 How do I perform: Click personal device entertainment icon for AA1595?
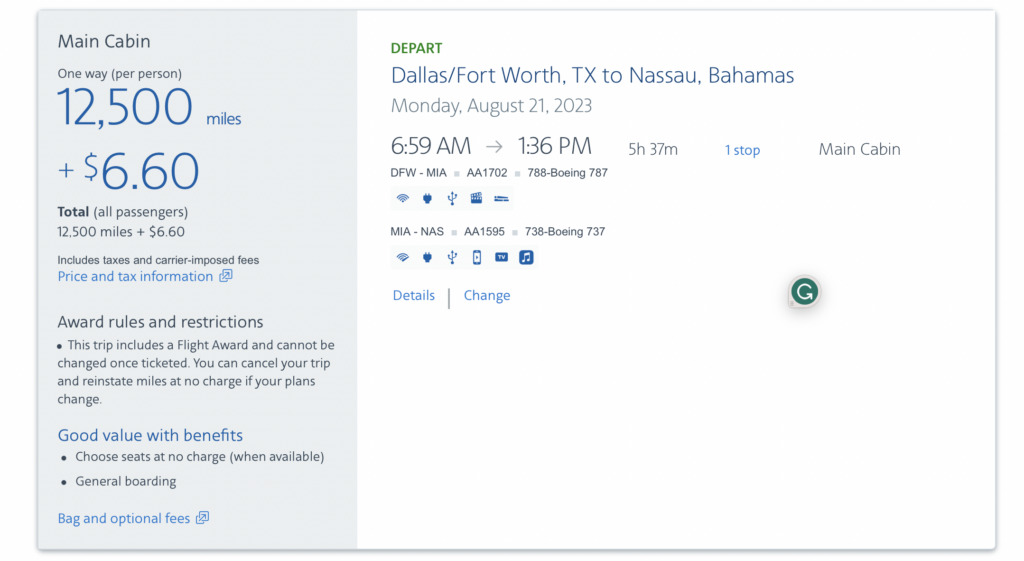[x=477, y=257]
